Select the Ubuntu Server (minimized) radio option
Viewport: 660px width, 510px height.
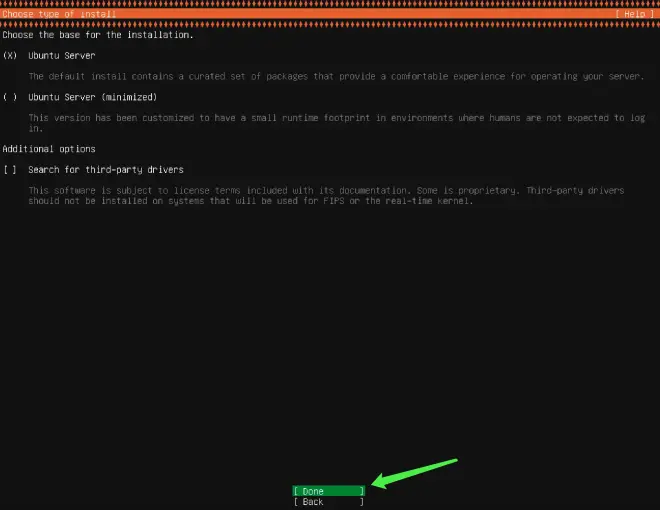click(10, 97)
